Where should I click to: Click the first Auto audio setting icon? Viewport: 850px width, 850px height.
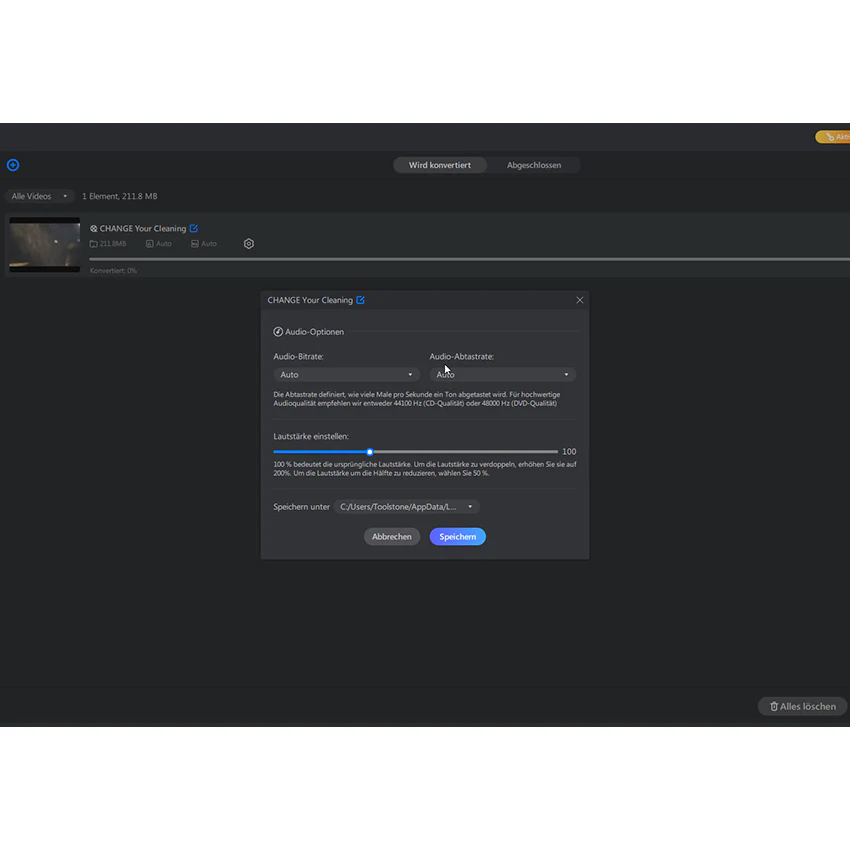click(x=150, y=244)
